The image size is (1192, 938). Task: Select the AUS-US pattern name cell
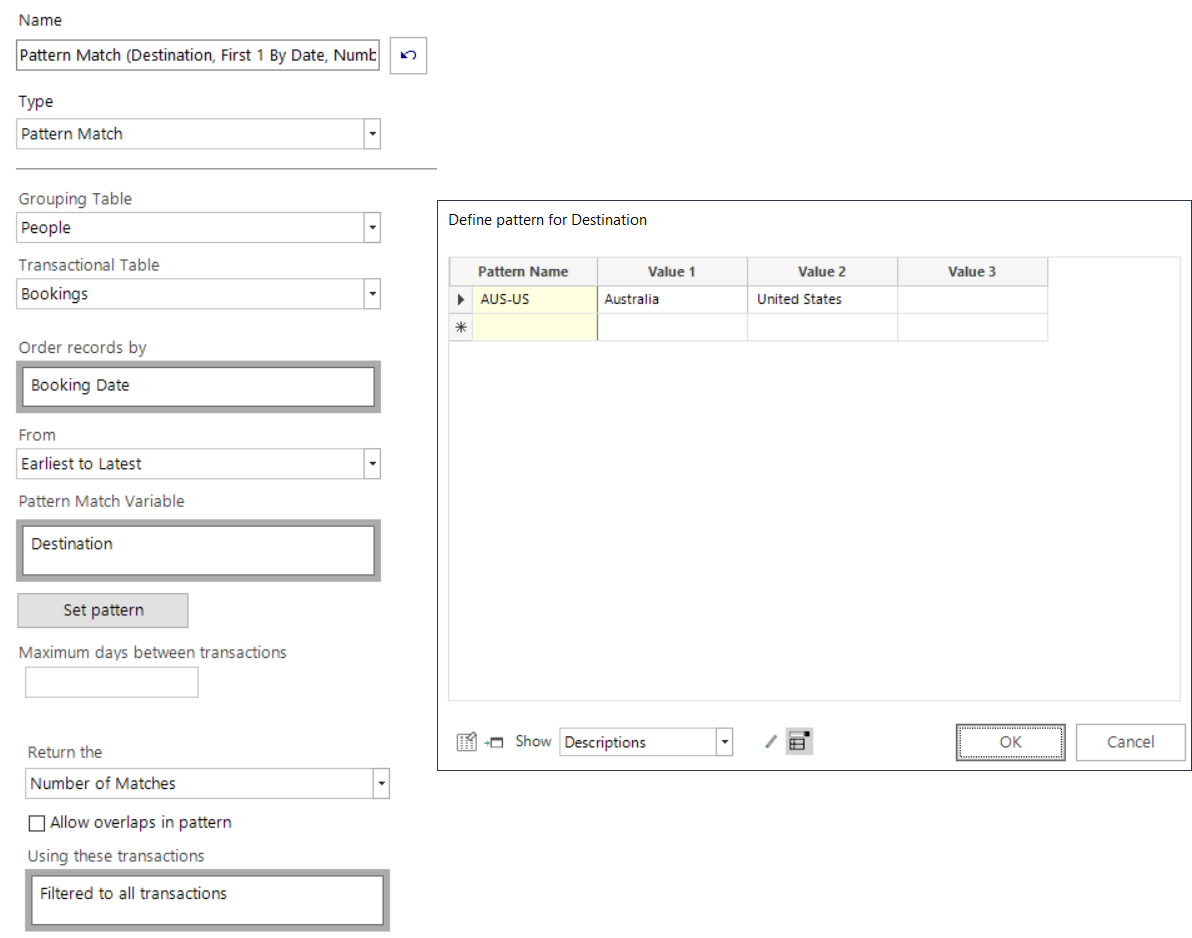point(535,299)
